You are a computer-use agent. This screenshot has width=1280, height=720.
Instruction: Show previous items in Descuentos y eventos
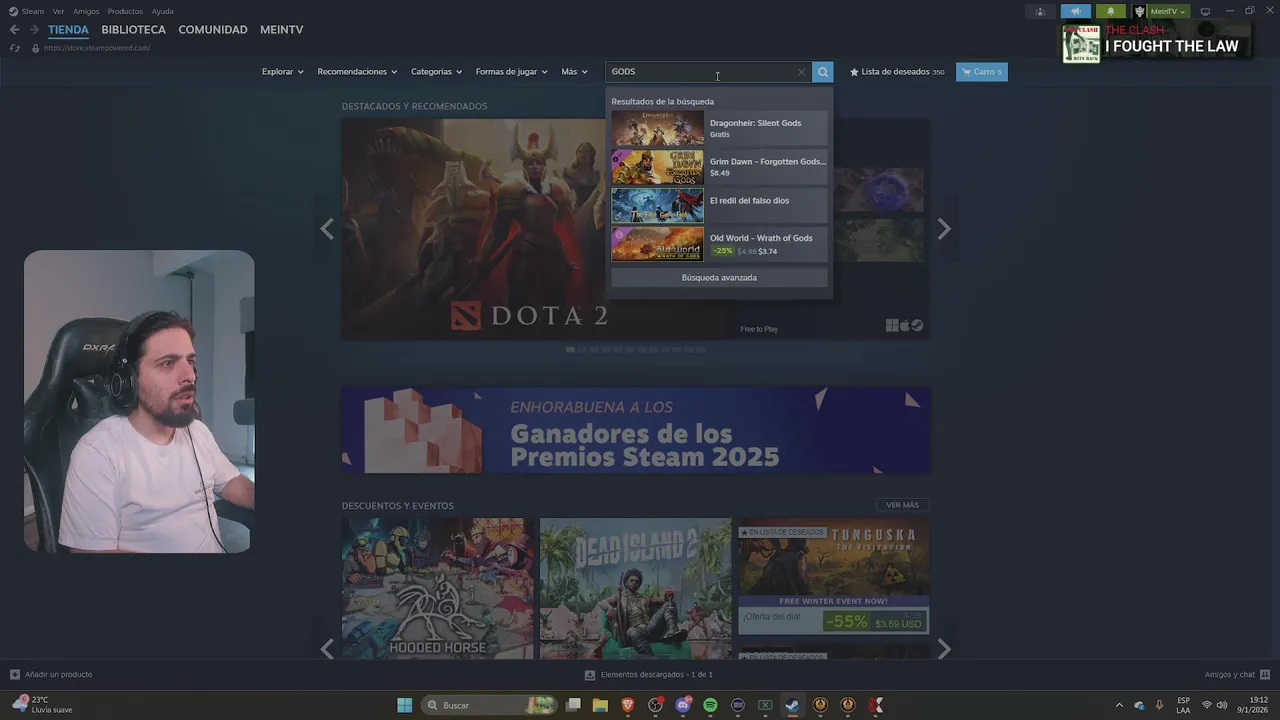(327, 649)
